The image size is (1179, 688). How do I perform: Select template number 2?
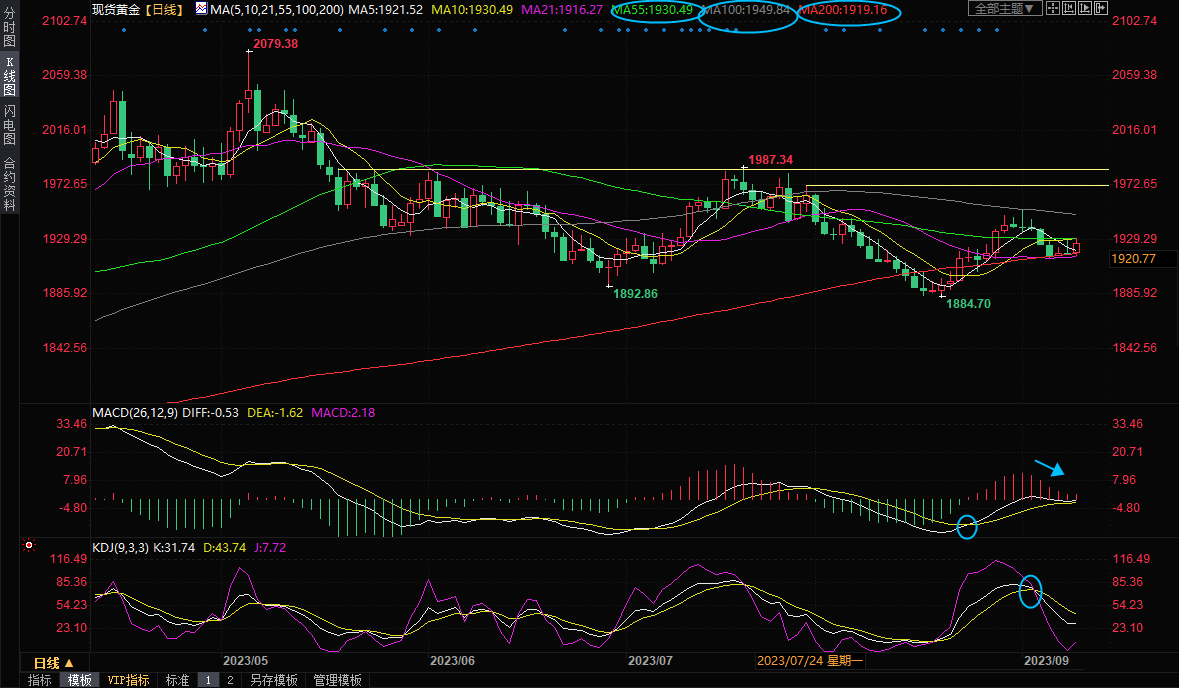pyautogui.click(x=230, y=680)
